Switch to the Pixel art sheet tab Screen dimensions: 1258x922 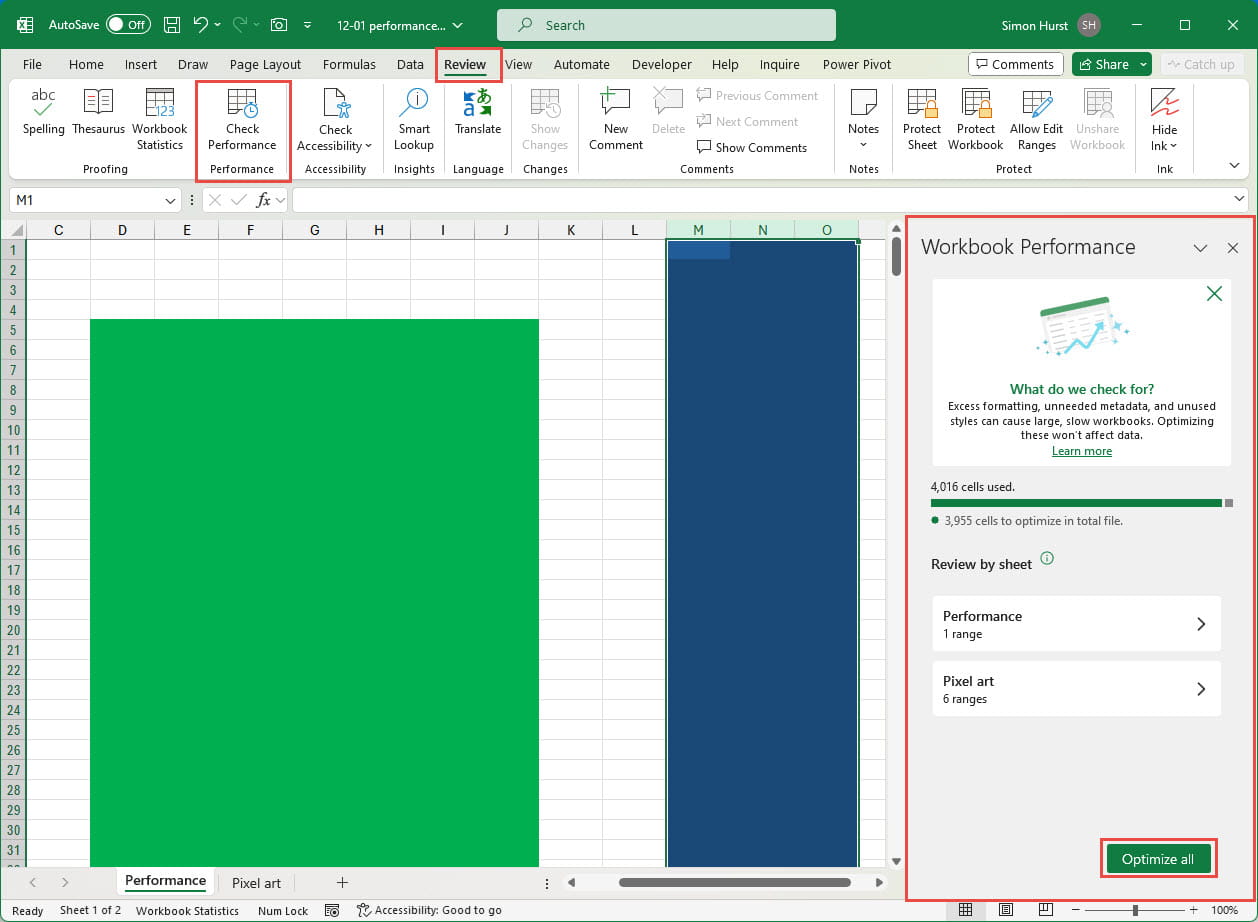pyautogui.click(x=256, y=883)
